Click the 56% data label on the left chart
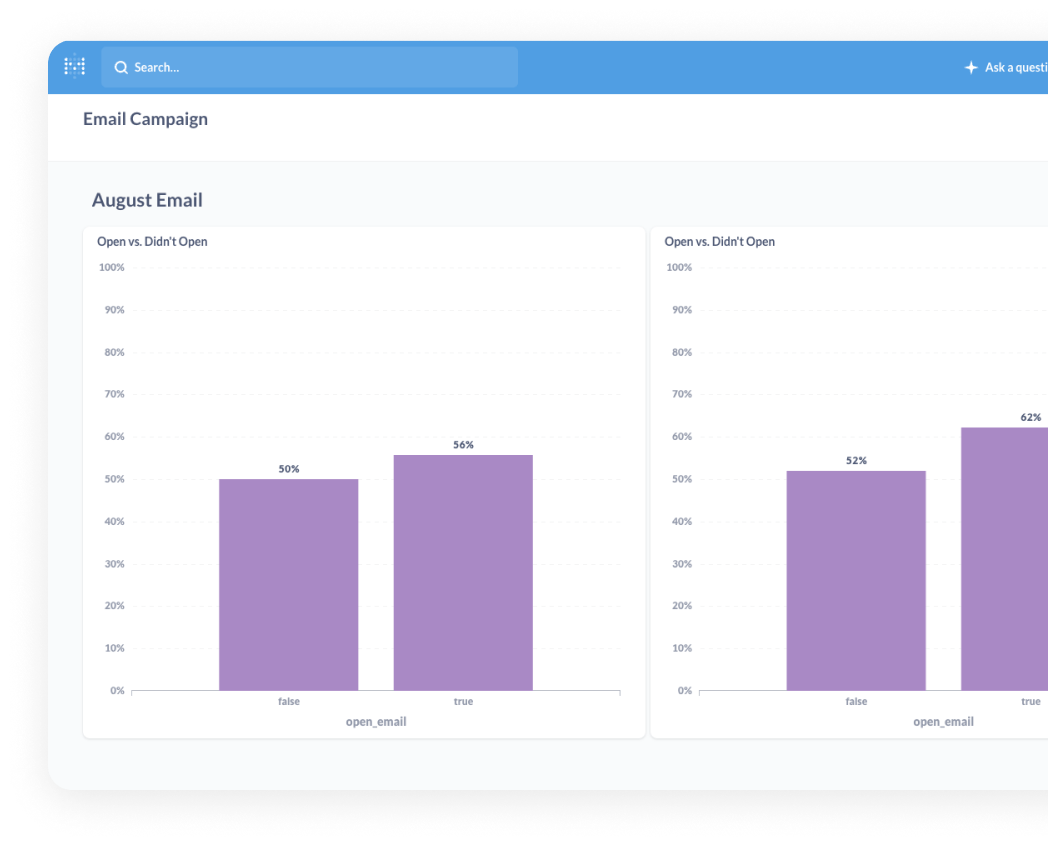This screenshot has width=1048, height=846. point(462,445)
